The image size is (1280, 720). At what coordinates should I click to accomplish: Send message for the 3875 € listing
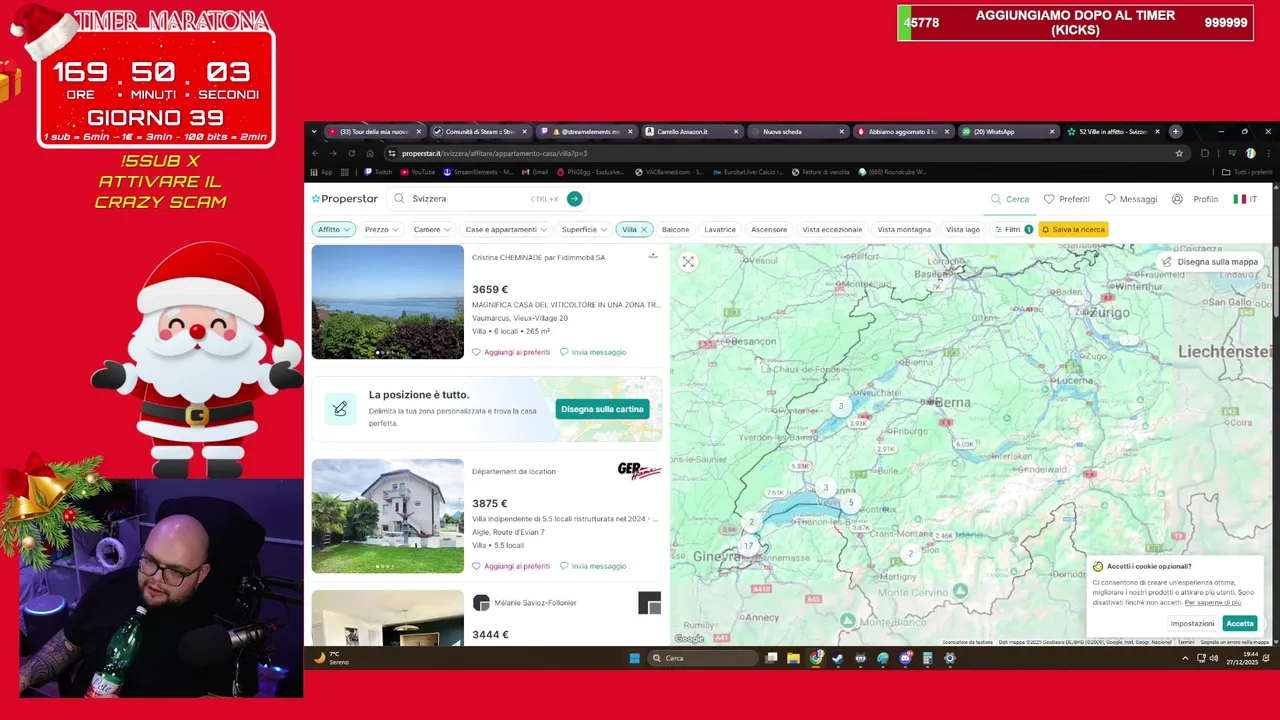(x=593, y=566)
